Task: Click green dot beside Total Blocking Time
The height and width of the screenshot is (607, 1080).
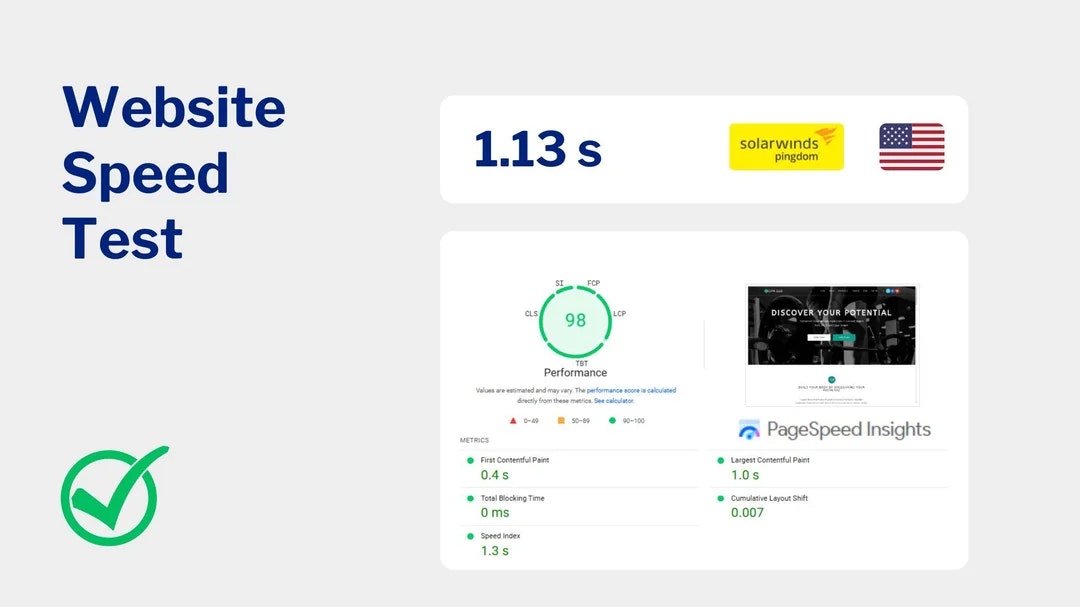Action: (470, 498)
